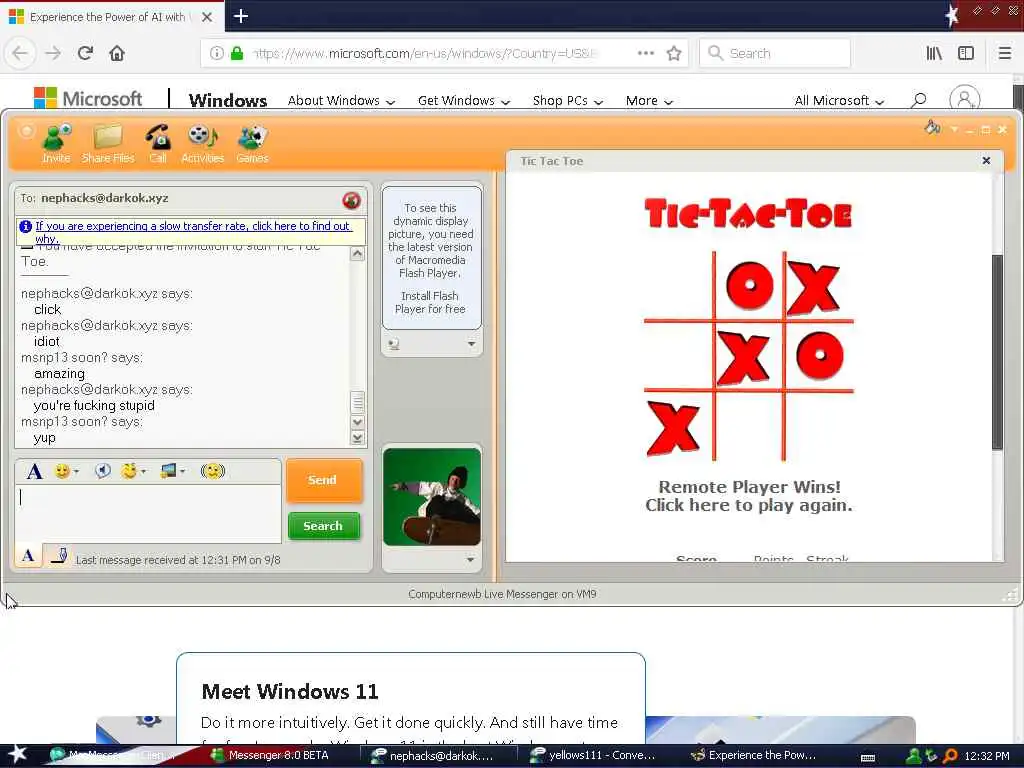The height and width of the screenshot is (768, 1024).
Task: Open a new Firefox tab
Action: click(240, 16)
